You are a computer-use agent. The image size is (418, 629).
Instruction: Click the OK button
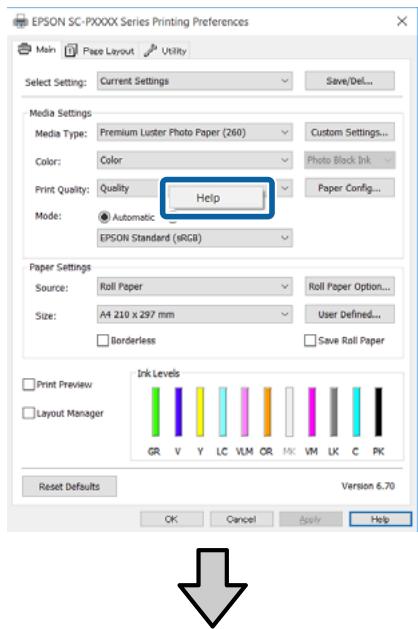click(x=172, y=519)
